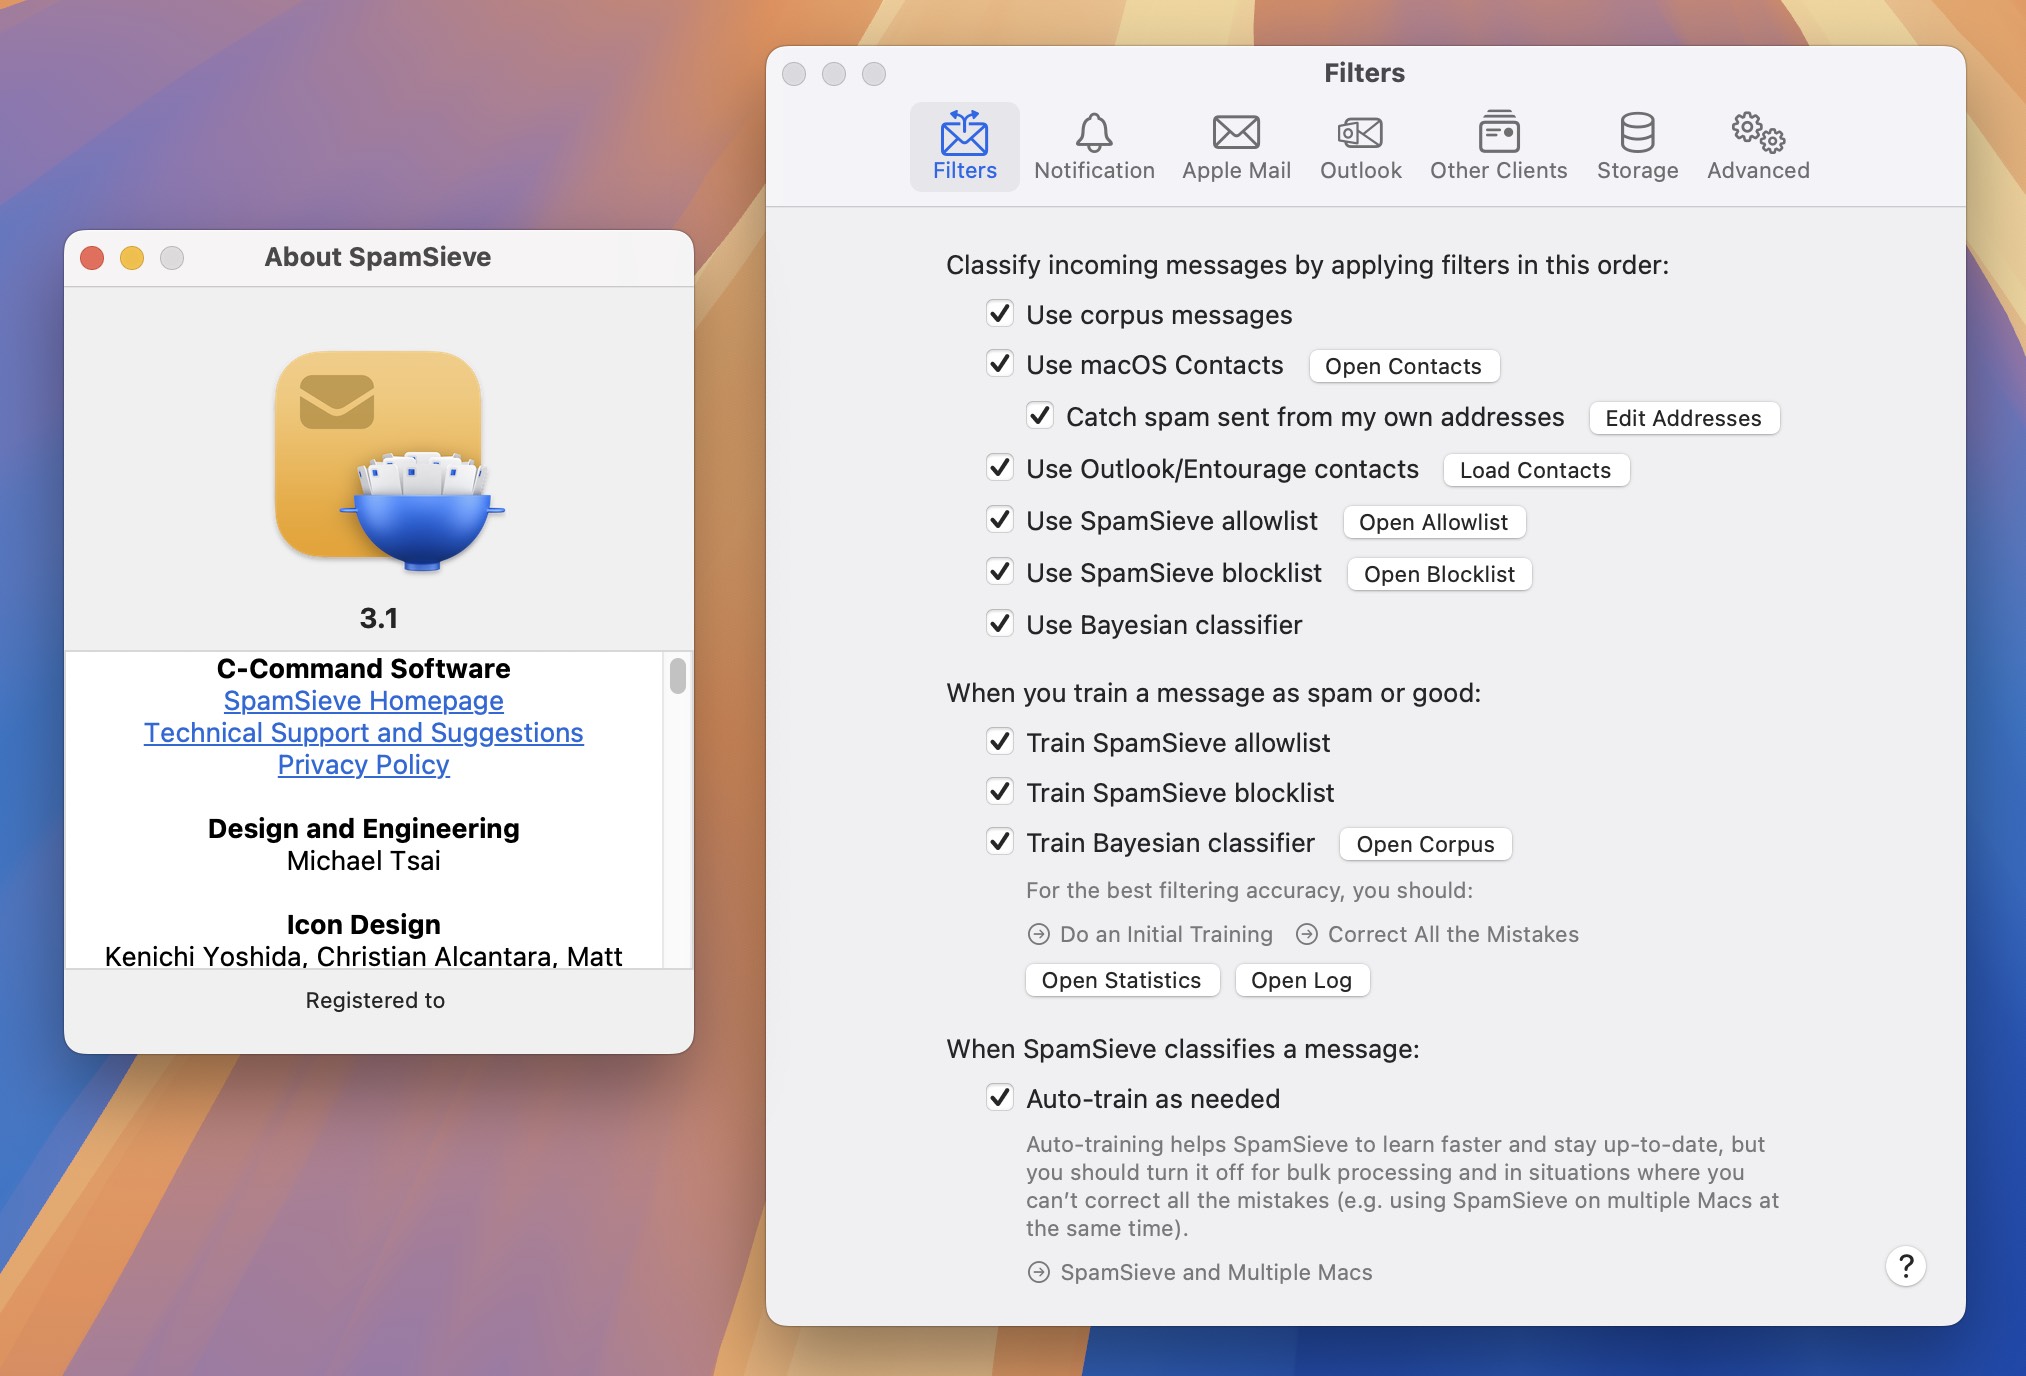Image resolution: width=2026 pixels, height=1376 pixels.
Task: Toggle Use Outlook/Entourage contacts checkbox
Action: [x=1000, y=468]
